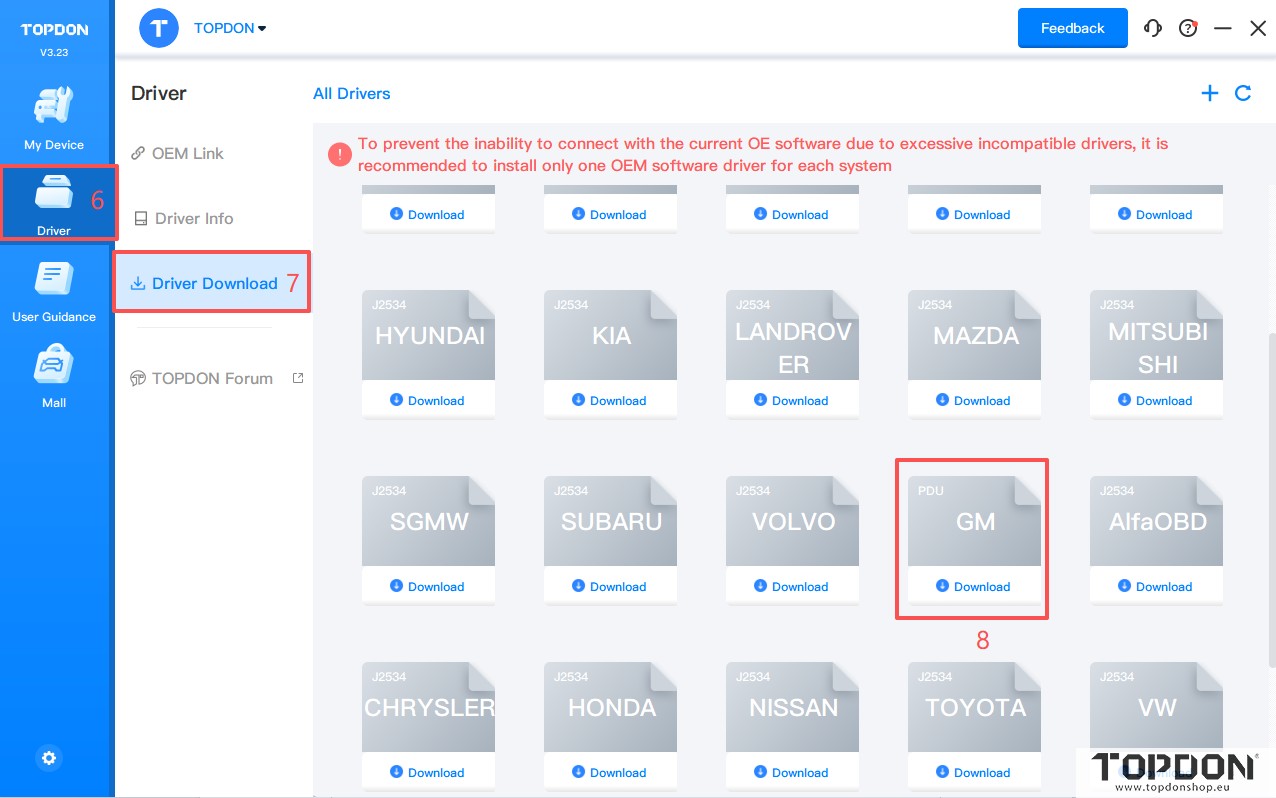
Task: Download the GM PDU driver
Action: pos(974,586)
